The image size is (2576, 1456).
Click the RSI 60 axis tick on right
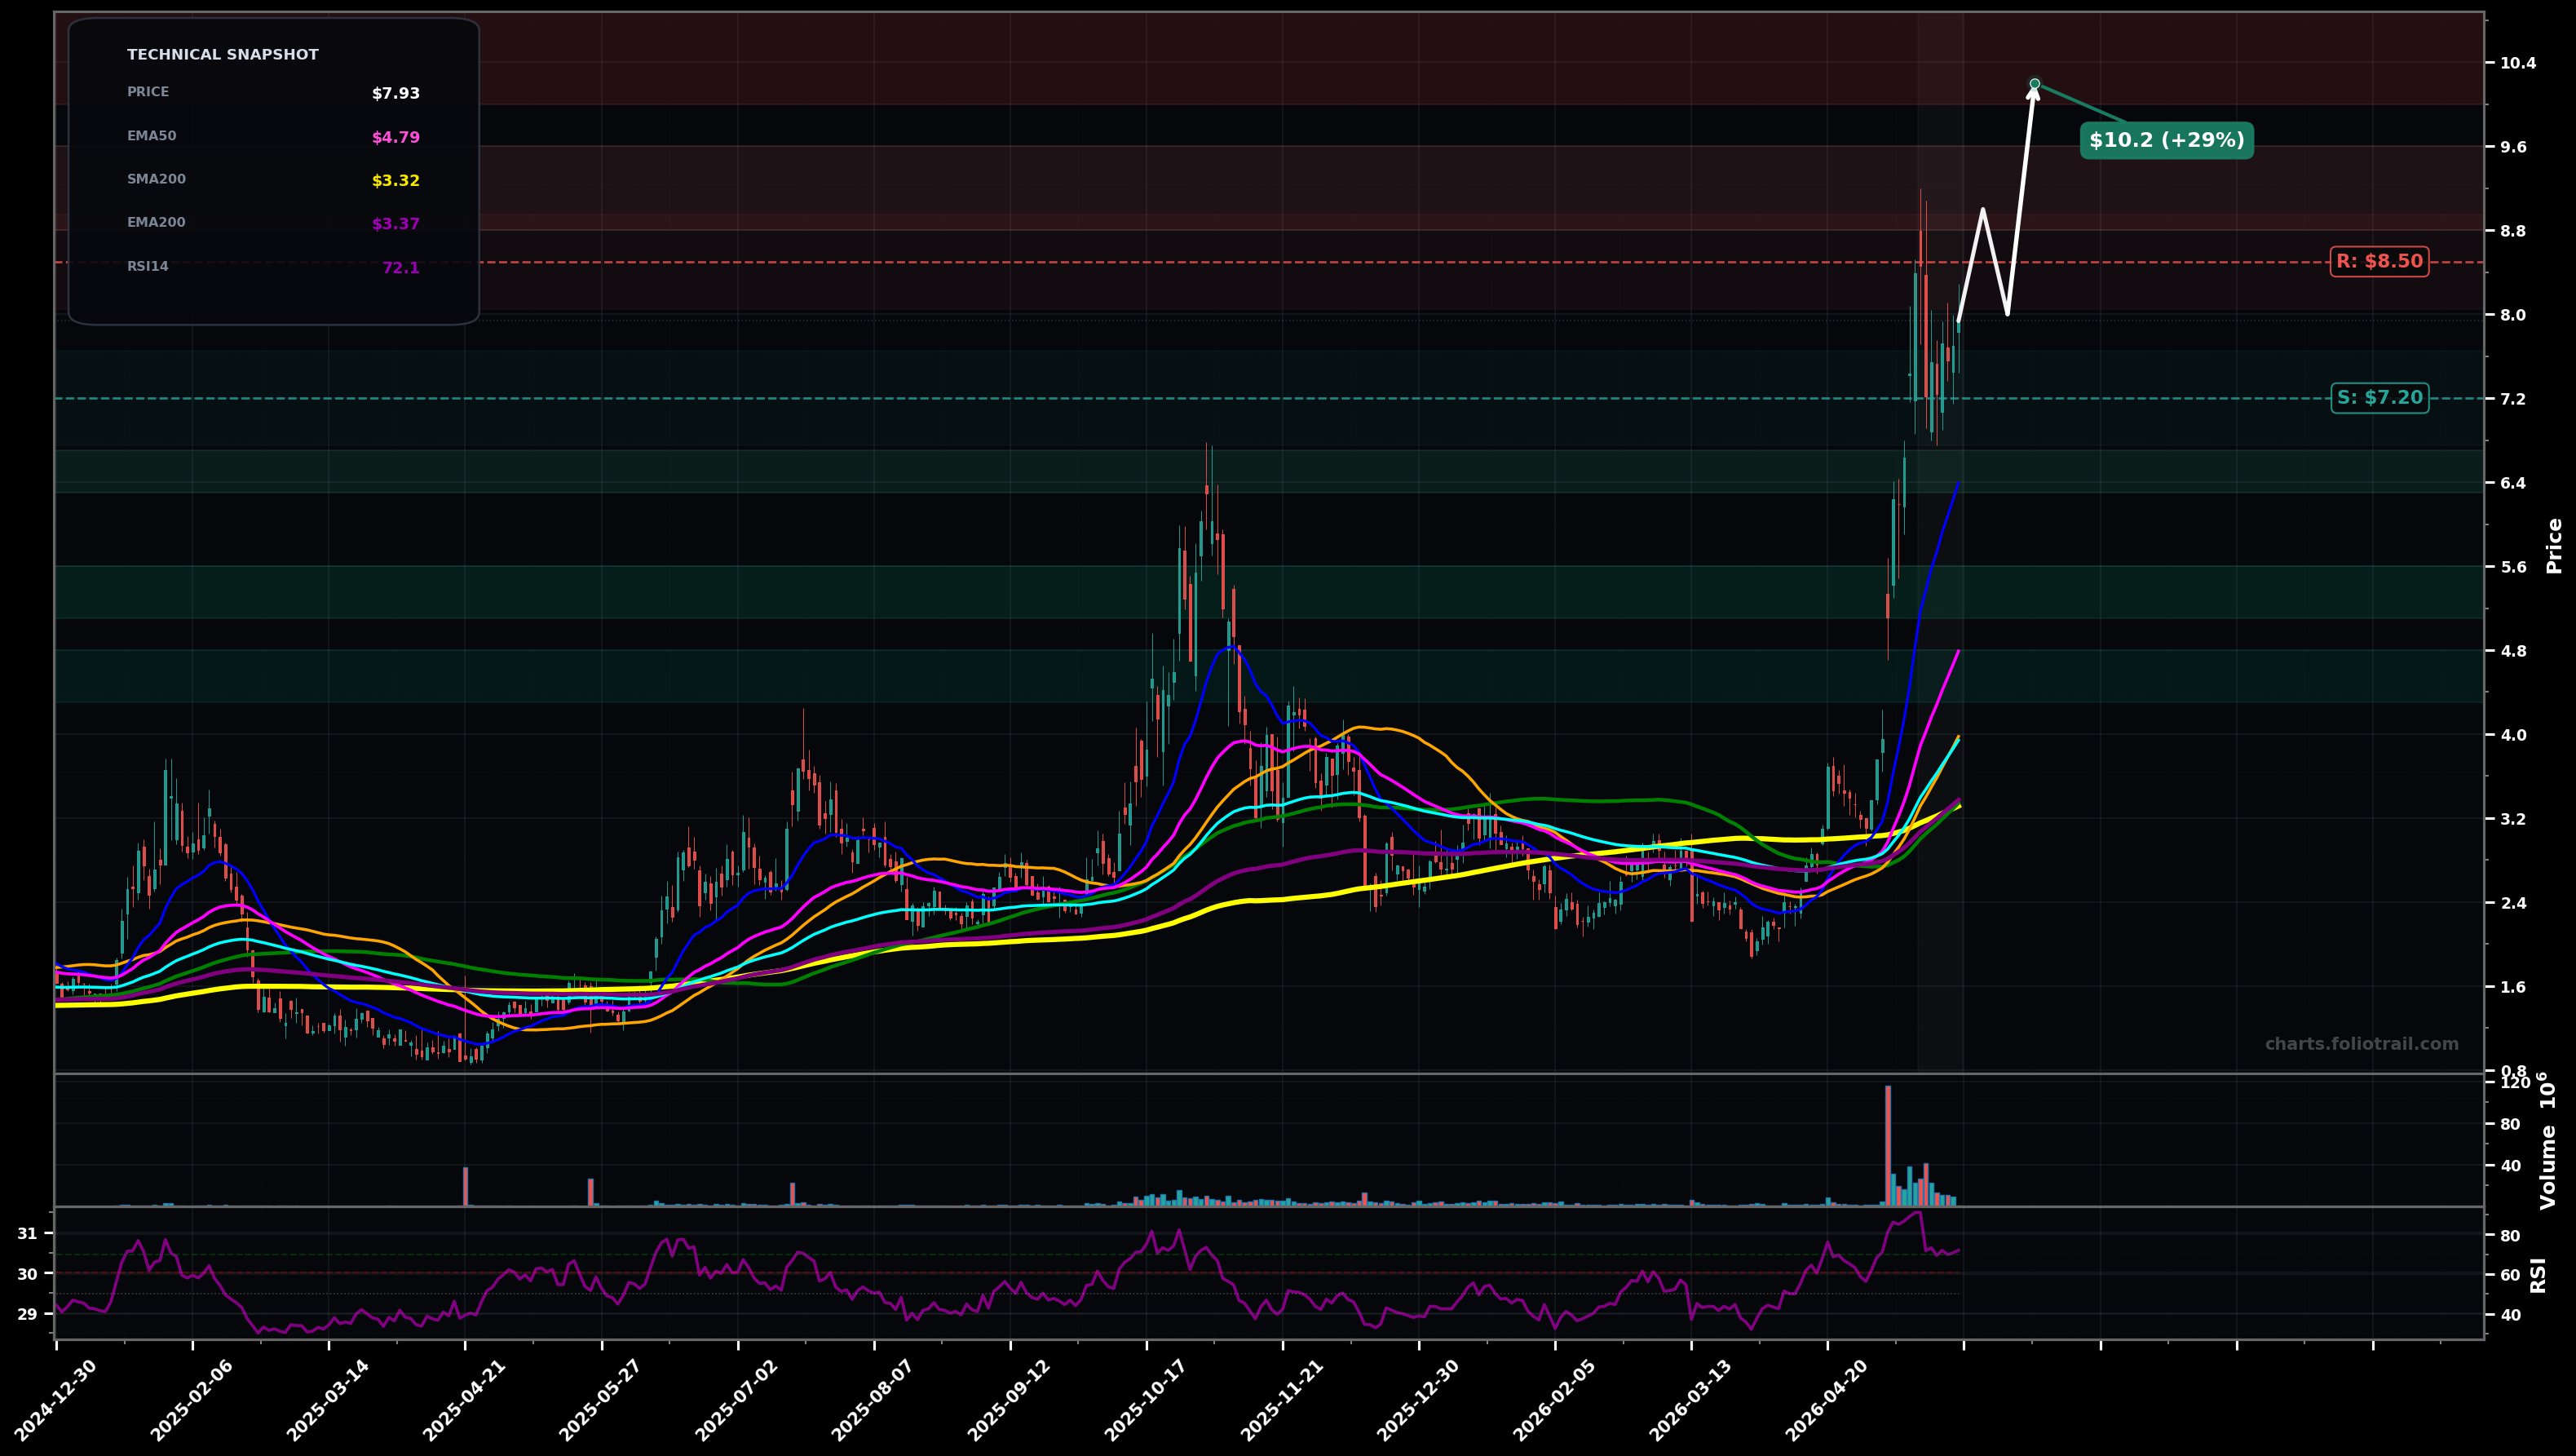(2510, 1275)
